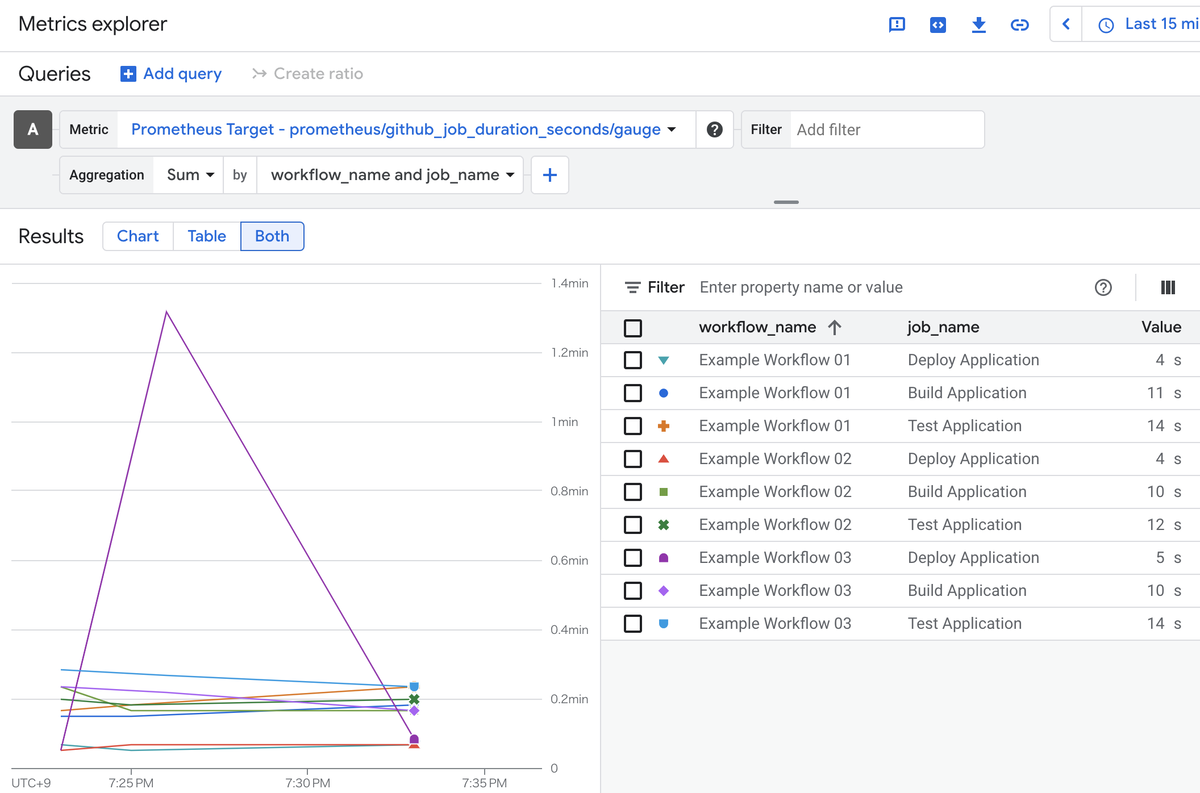The width and height of the screenshot is (1200, 793).
Task: Open the feedback icon in the toolbar
Action: (x=897, y=23)
